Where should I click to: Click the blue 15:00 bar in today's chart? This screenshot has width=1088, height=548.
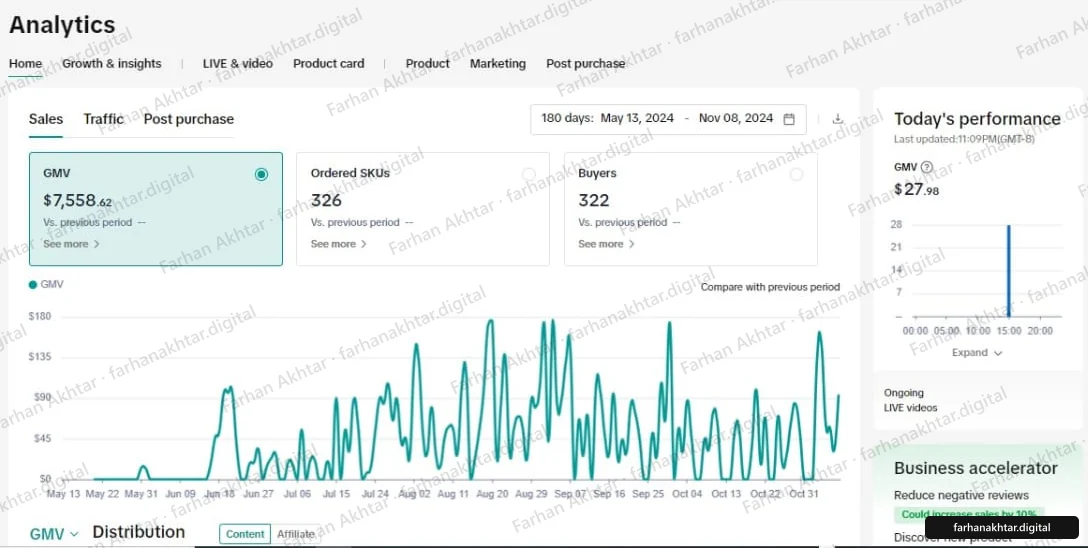pyautogui.click(x=1008, y=271)
